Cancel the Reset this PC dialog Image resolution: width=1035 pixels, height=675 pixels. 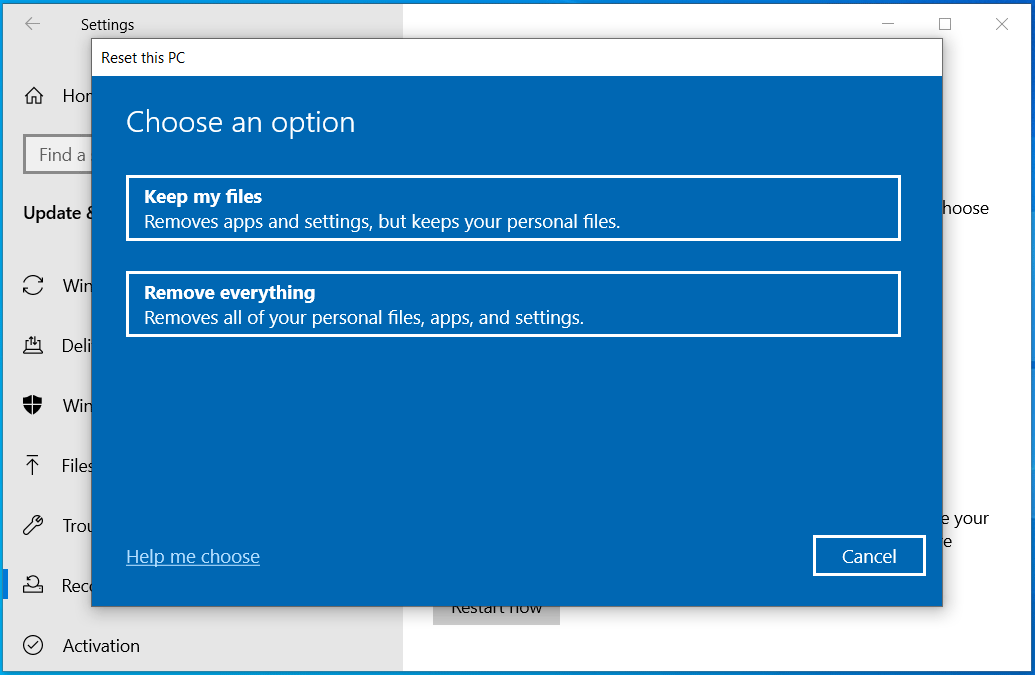coord(868,556)
